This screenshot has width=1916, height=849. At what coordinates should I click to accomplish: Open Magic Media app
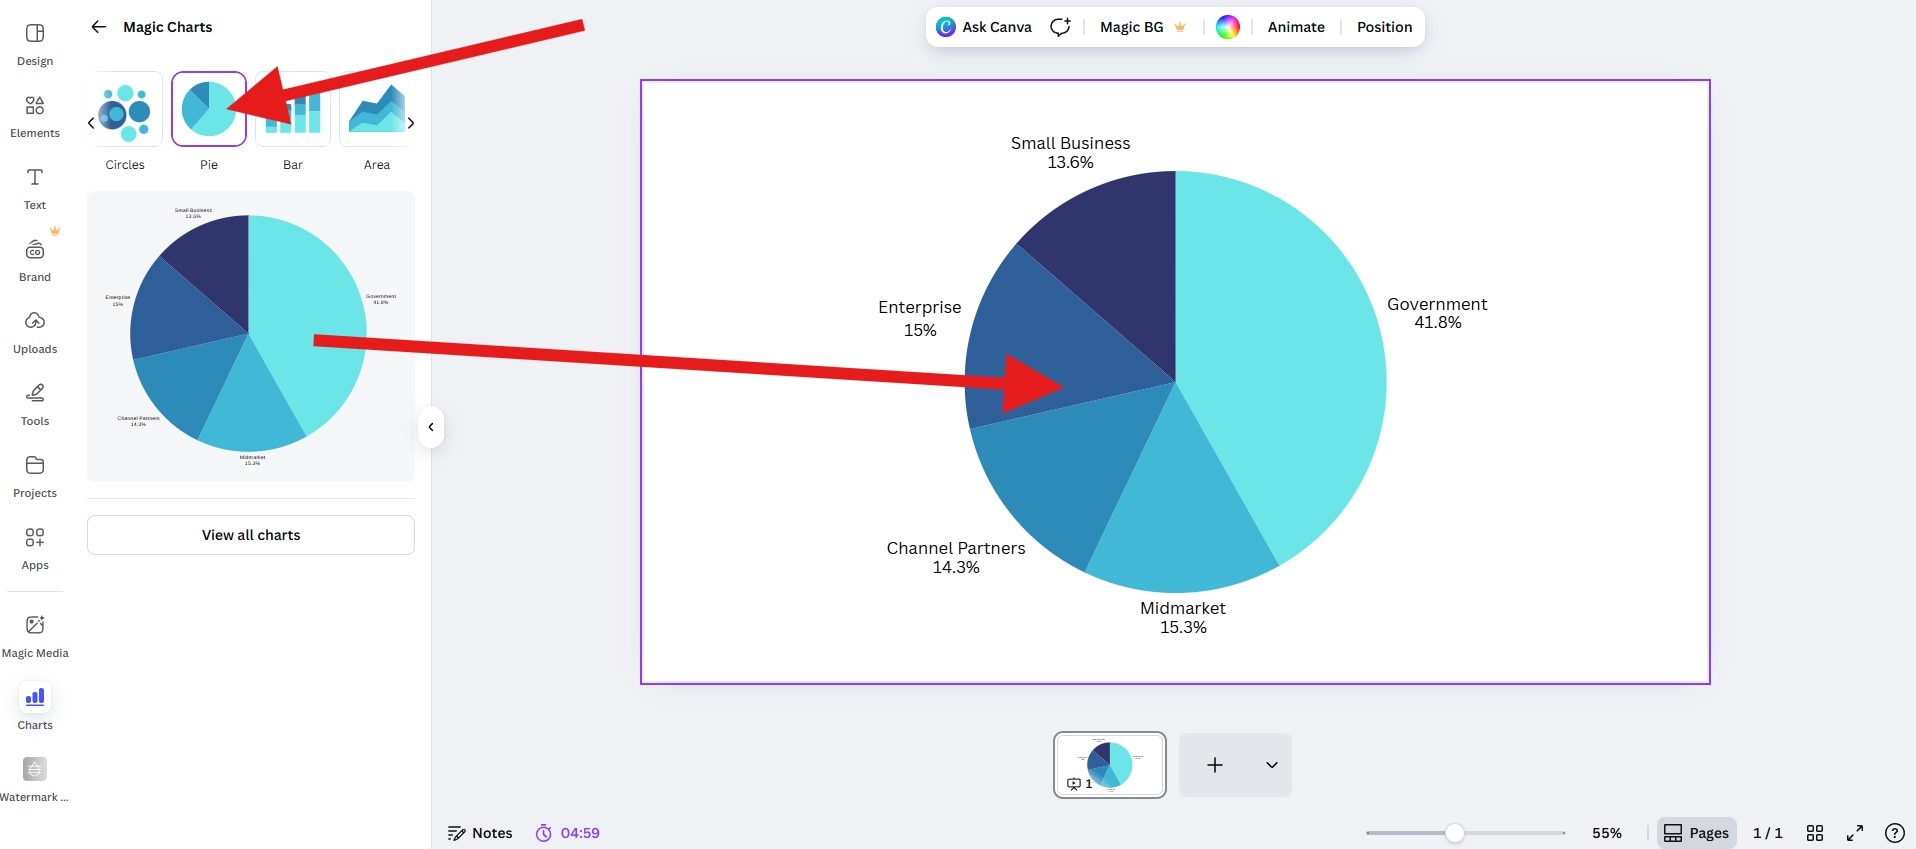tap(35, 637)
